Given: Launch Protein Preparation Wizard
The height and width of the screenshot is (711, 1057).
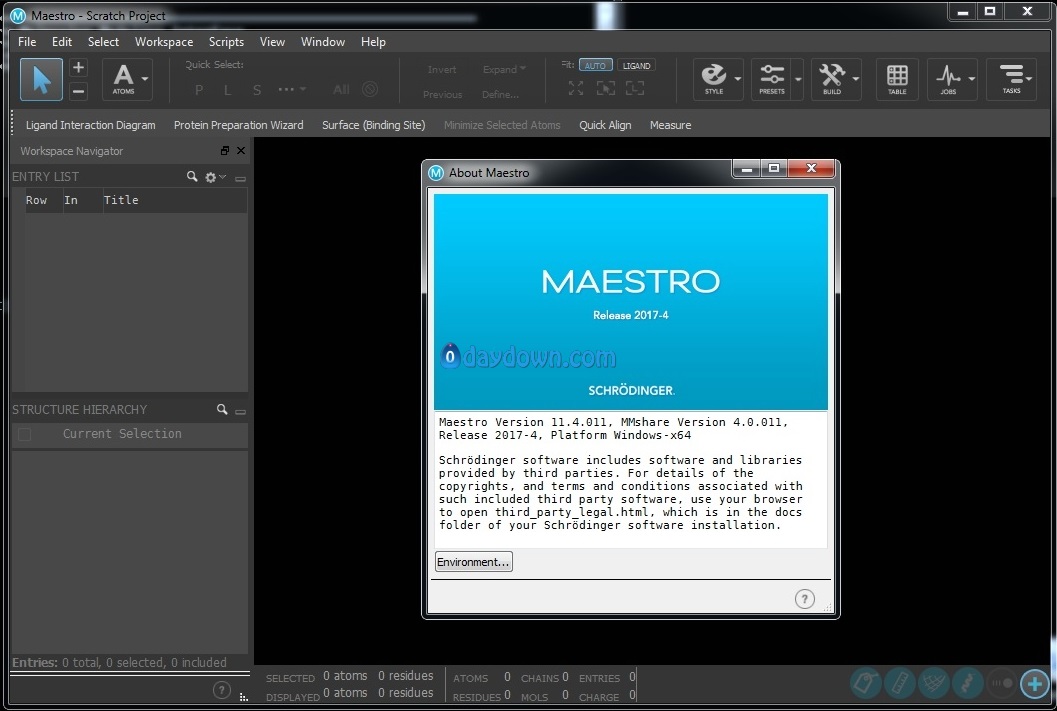Looking at the screenshot, I should 239,125.
